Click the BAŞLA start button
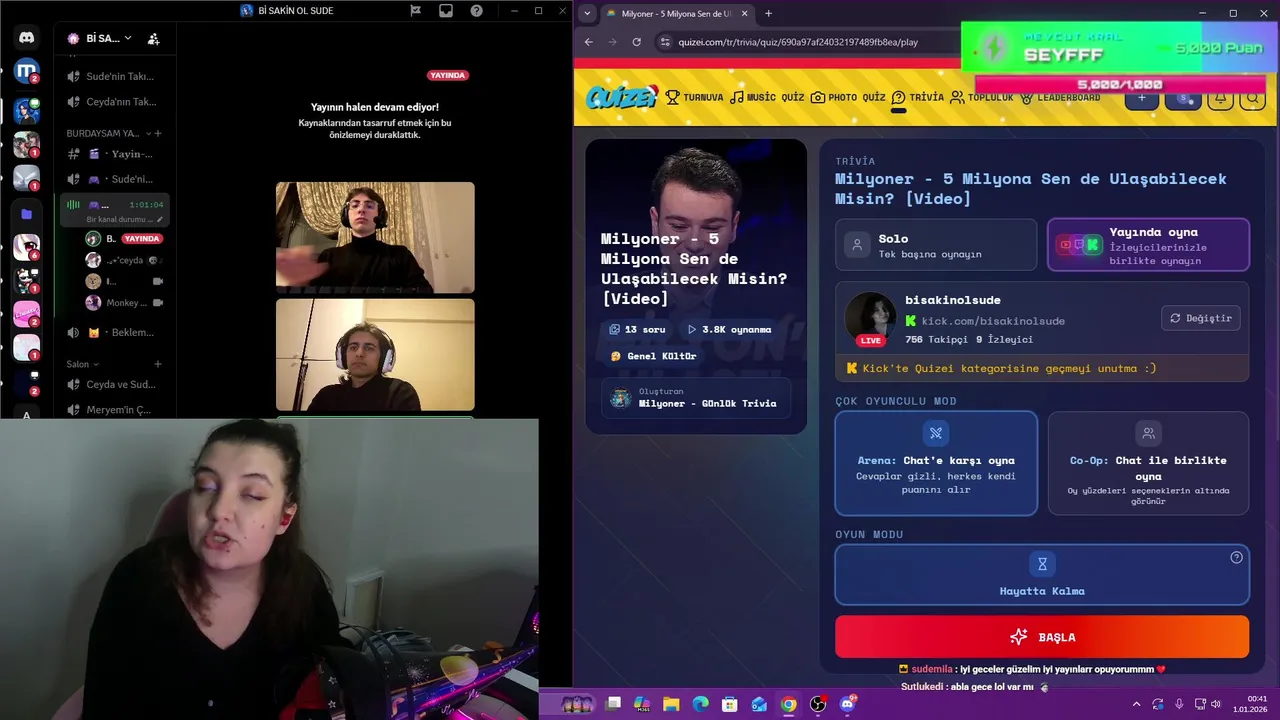 click(1042, 637)
